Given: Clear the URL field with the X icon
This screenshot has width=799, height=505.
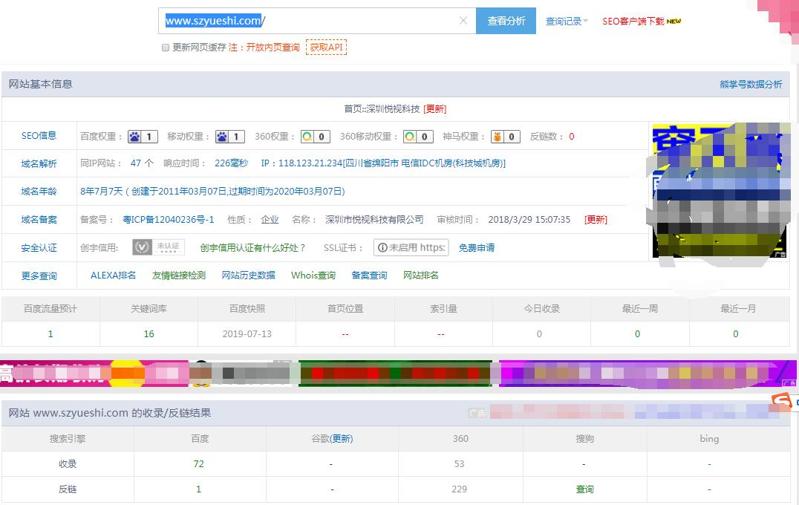Looking at the screenshot, I should (x=463, y=20).
